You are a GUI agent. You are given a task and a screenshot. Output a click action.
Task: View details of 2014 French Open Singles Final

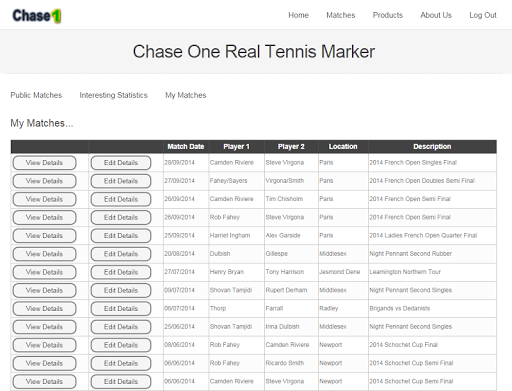tap(44, 163)
